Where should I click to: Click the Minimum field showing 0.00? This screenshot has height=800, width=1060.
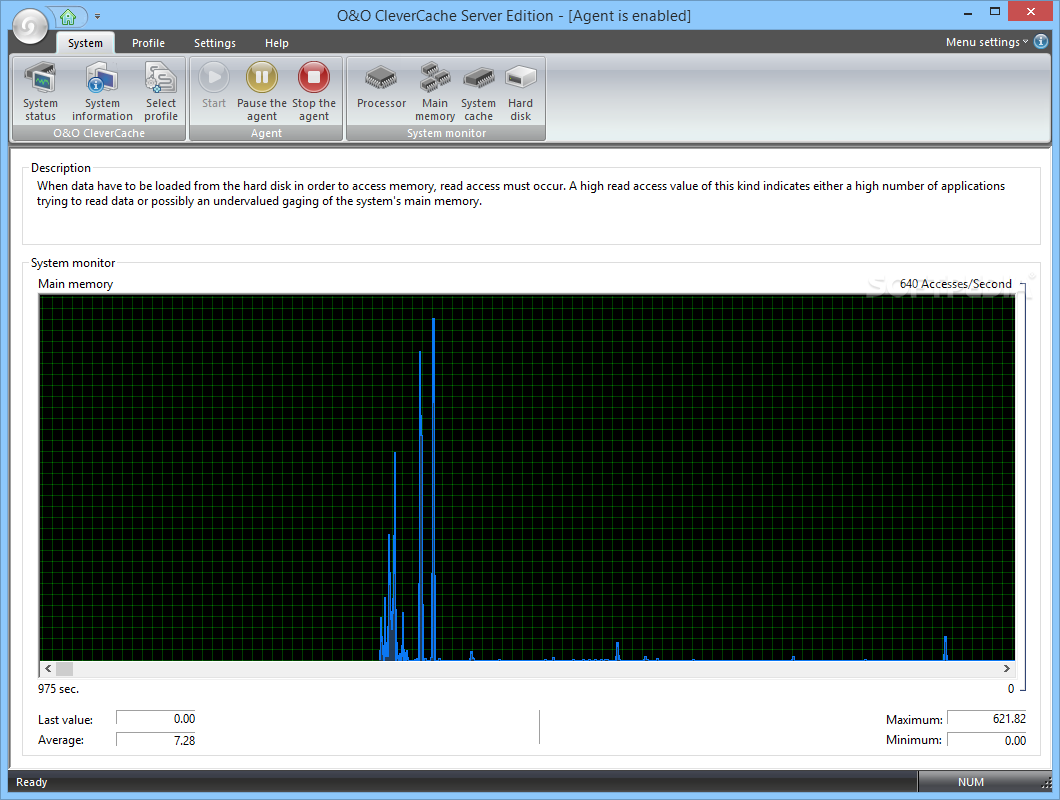pos(987,740)
